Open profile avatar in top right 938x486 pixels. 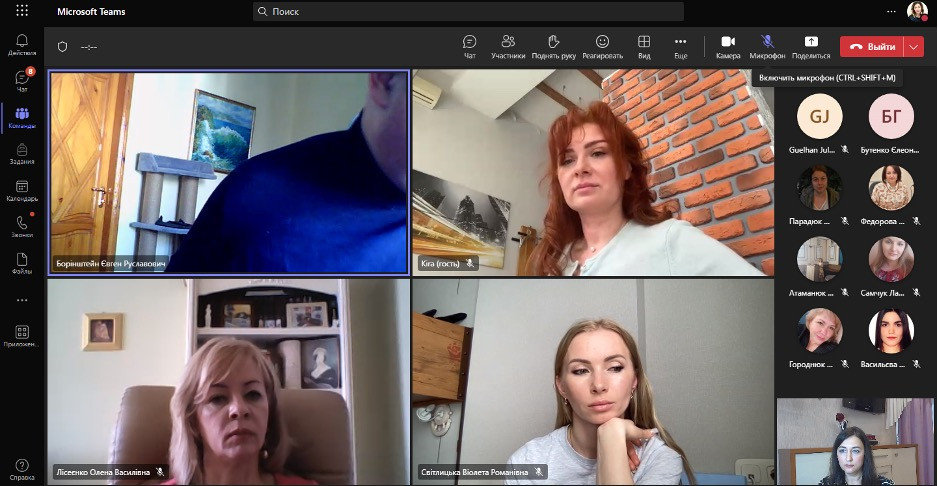click(917, 11)
